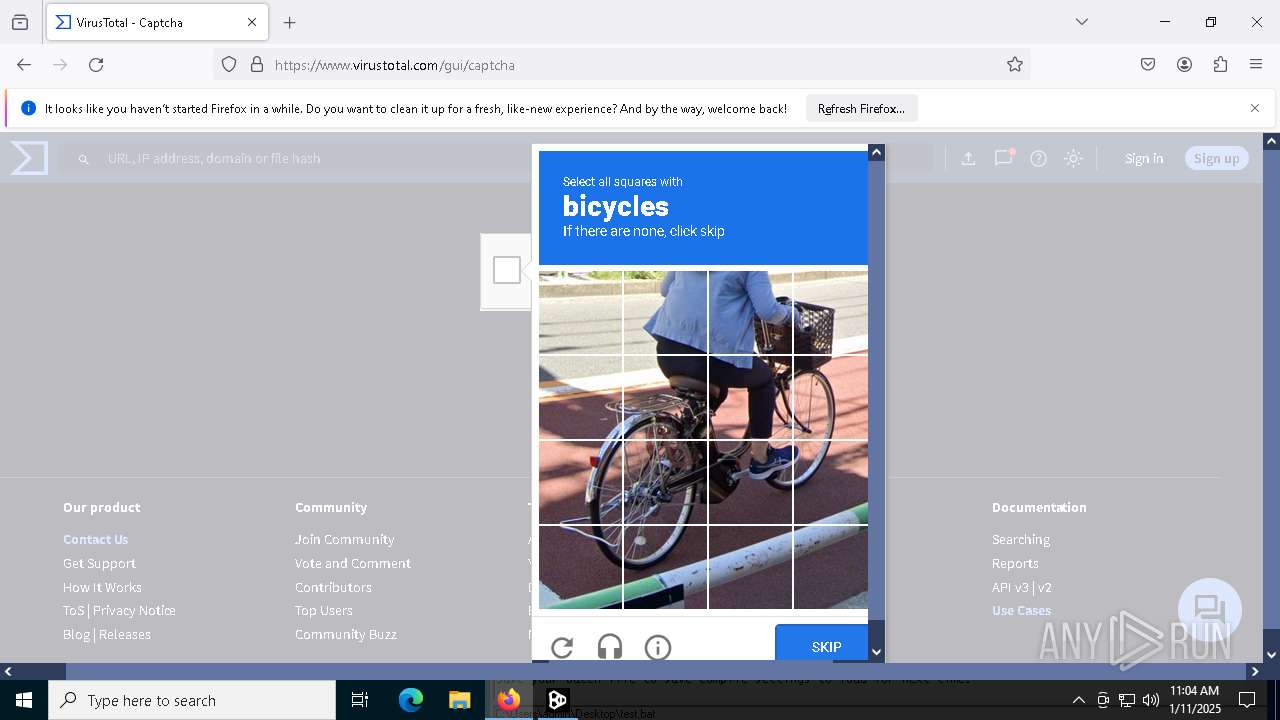Open site security shield icon

point(229,64)
